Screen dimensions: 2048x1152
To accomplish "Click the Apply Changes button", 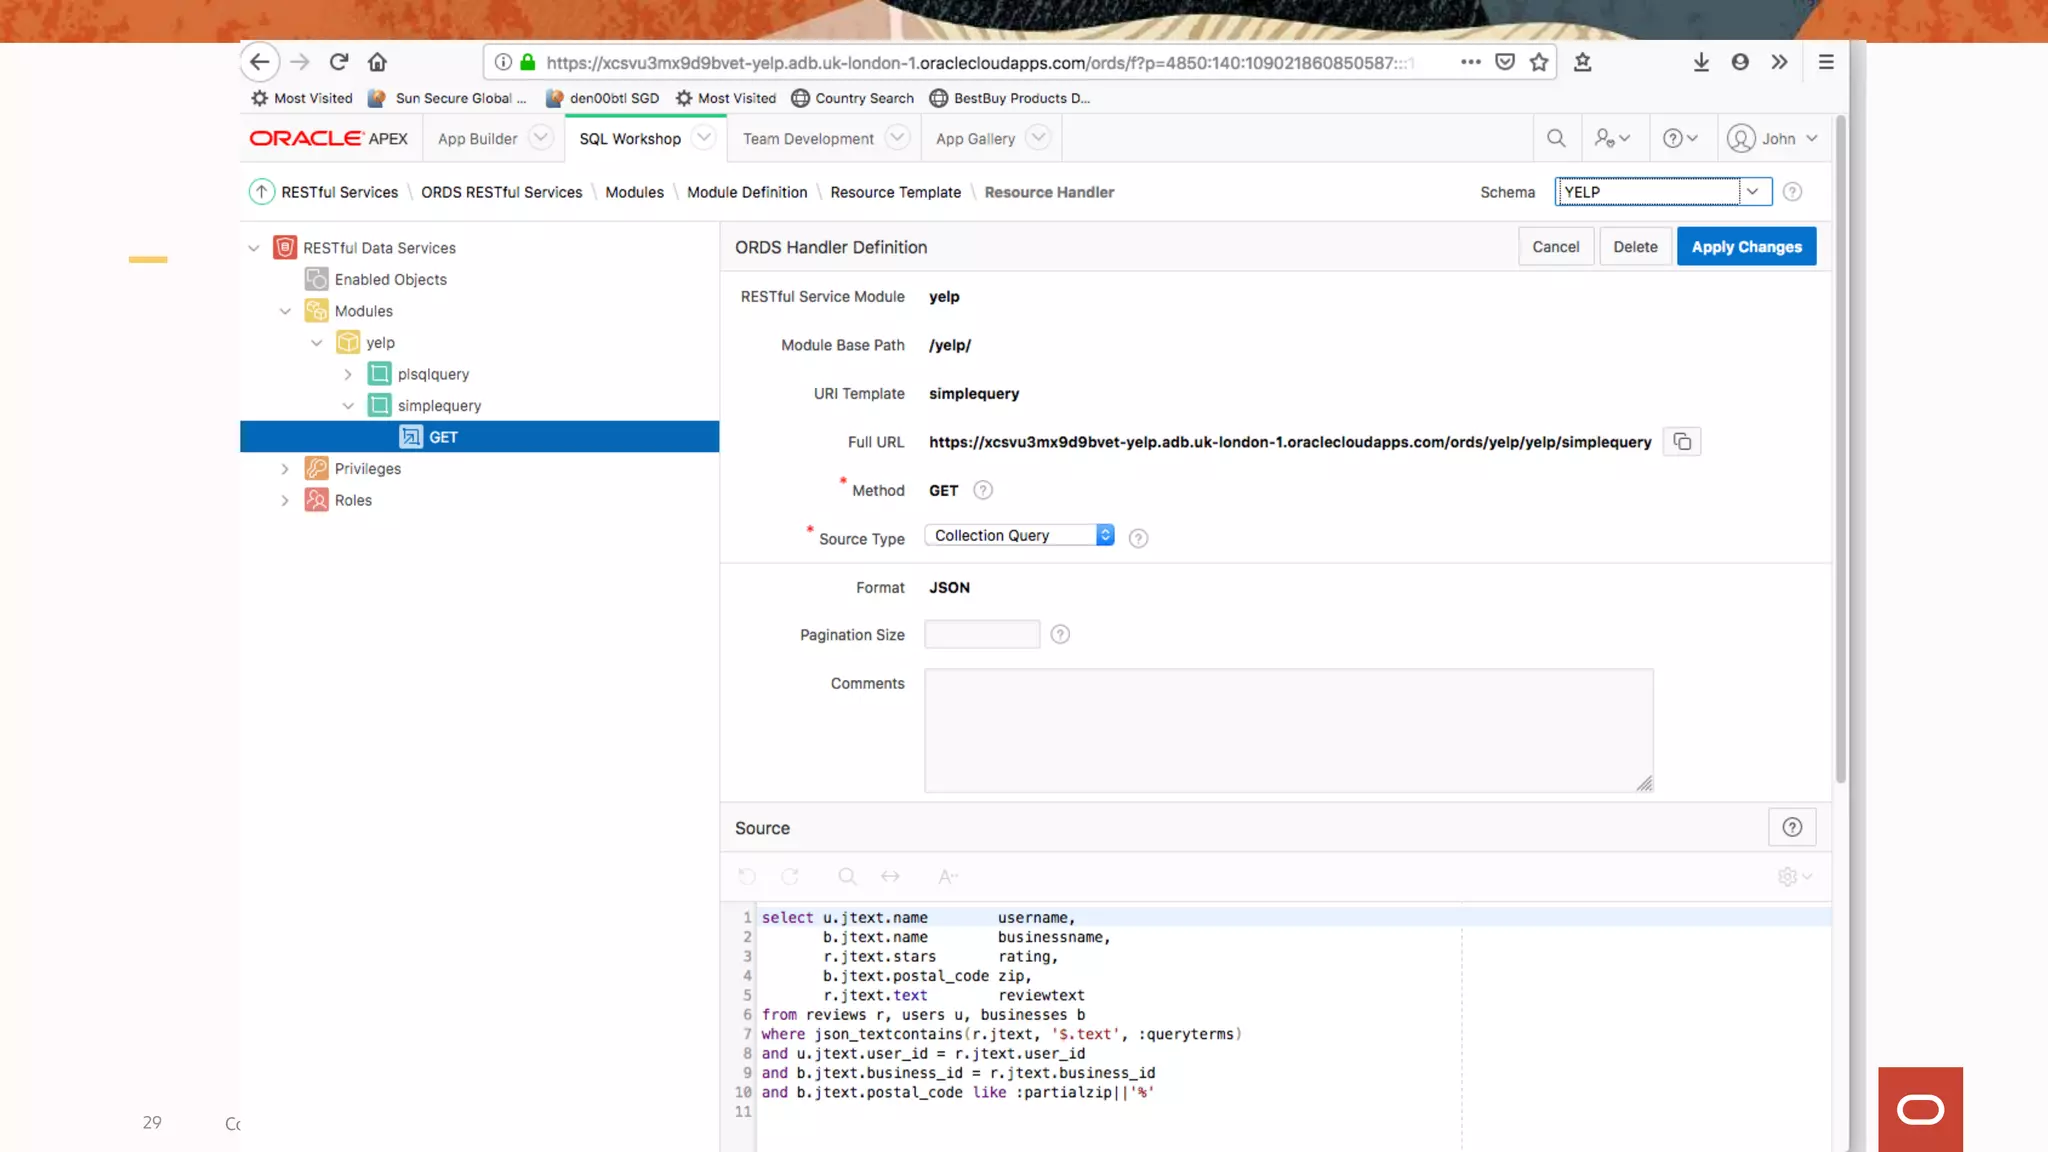I will [1746, 247].
